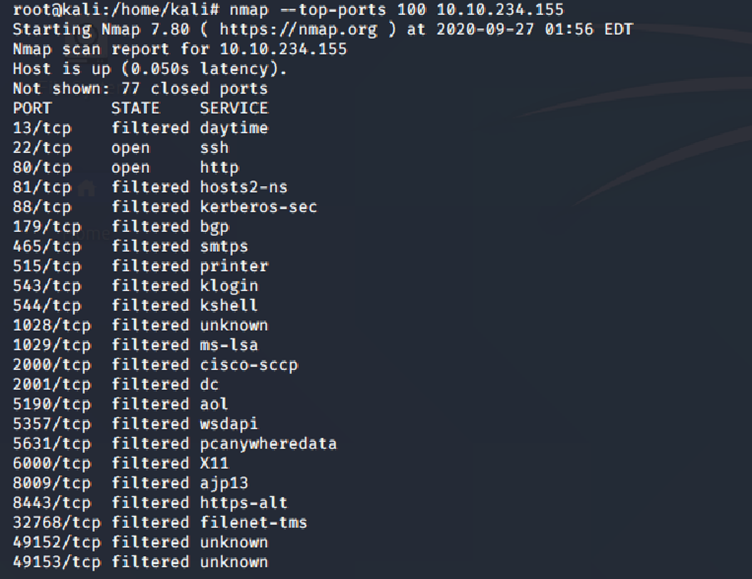Image resolution: width=752 pixels, height=579 pixels.
Task: Click the http service name
Action: tap(219, 167)
